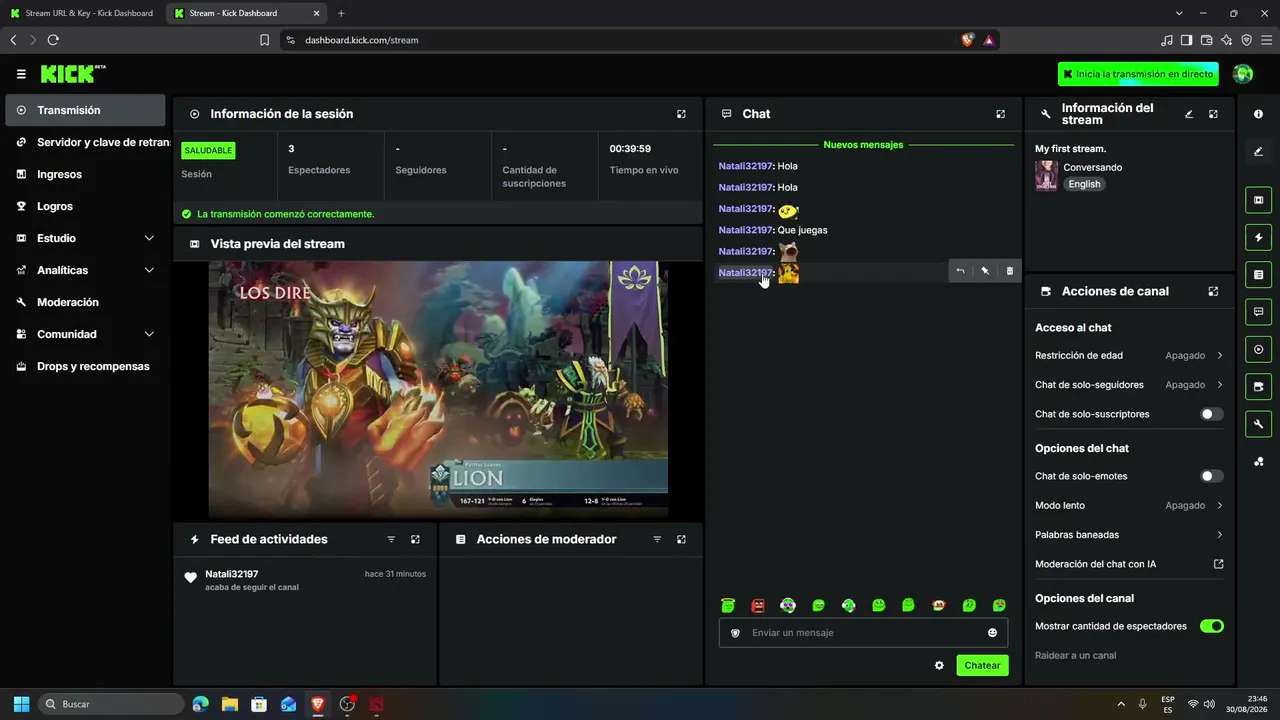Toggle the wrench icon in the right rail
Viewport: 1280px width, 720px height.
tap(1258, 424)
